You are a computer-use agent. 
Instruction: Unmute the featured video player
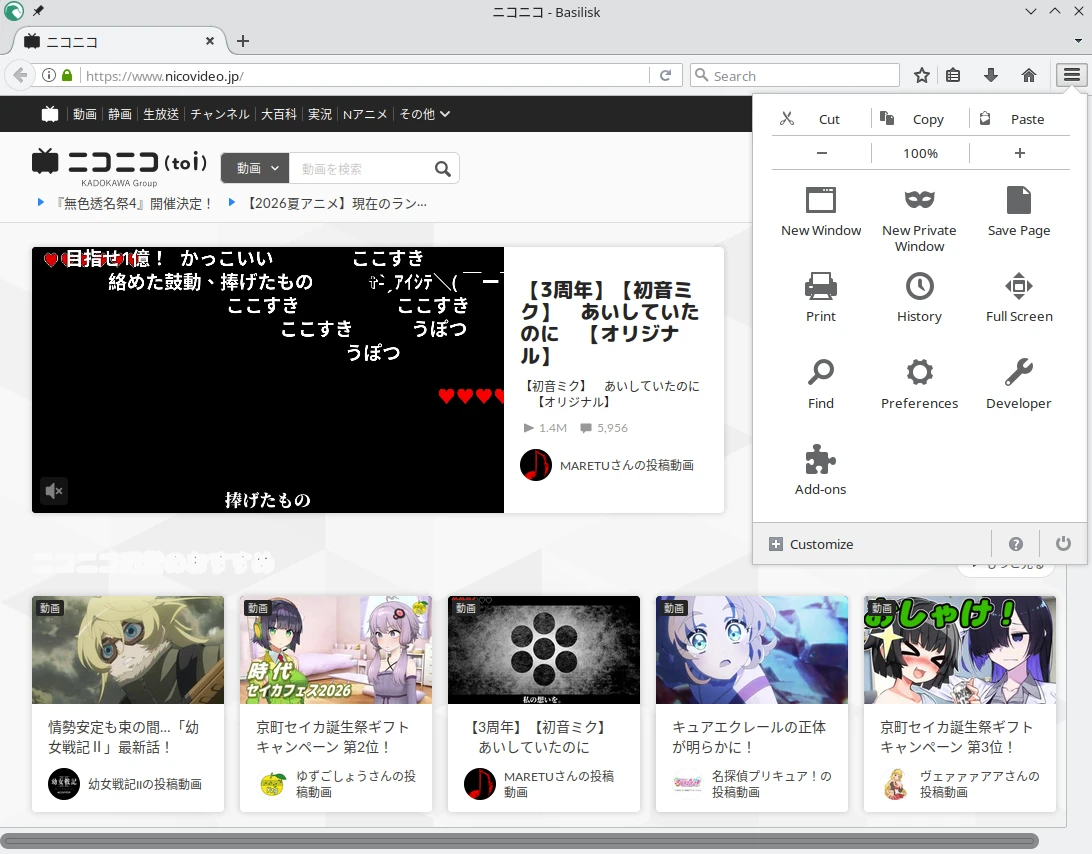point(54,490)
